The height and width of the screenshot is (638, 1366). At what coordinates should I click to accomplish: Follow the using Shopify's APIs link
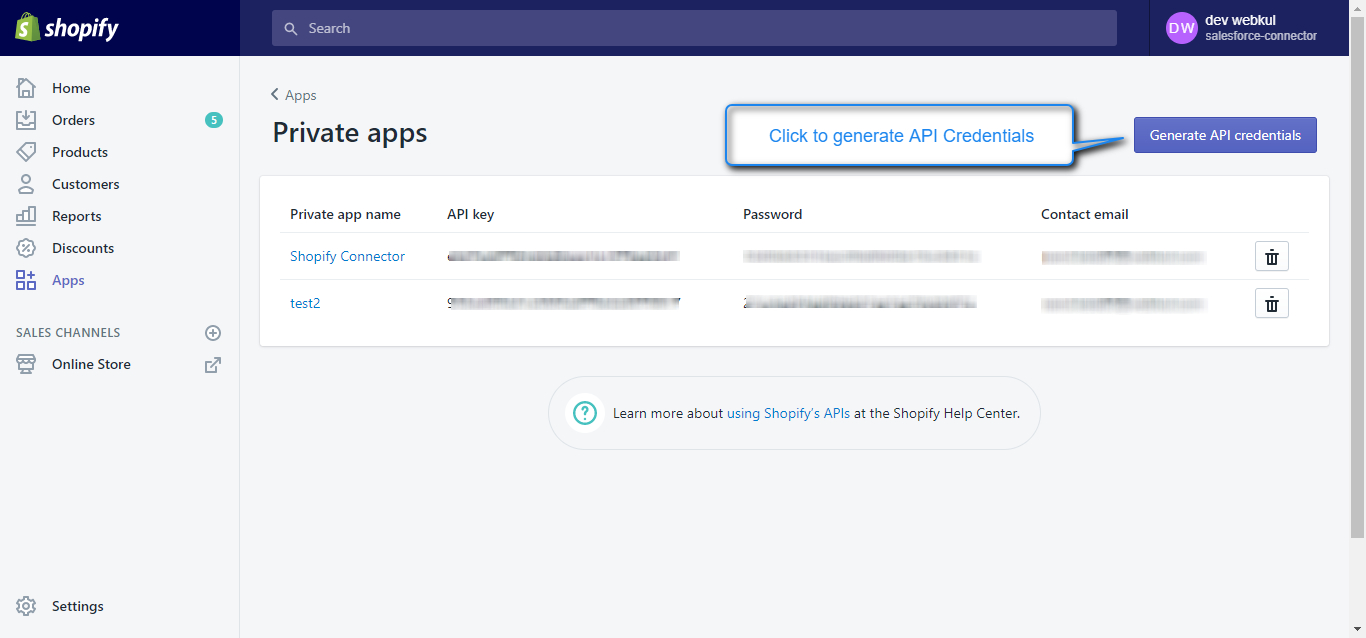click(x=788, y=413)
